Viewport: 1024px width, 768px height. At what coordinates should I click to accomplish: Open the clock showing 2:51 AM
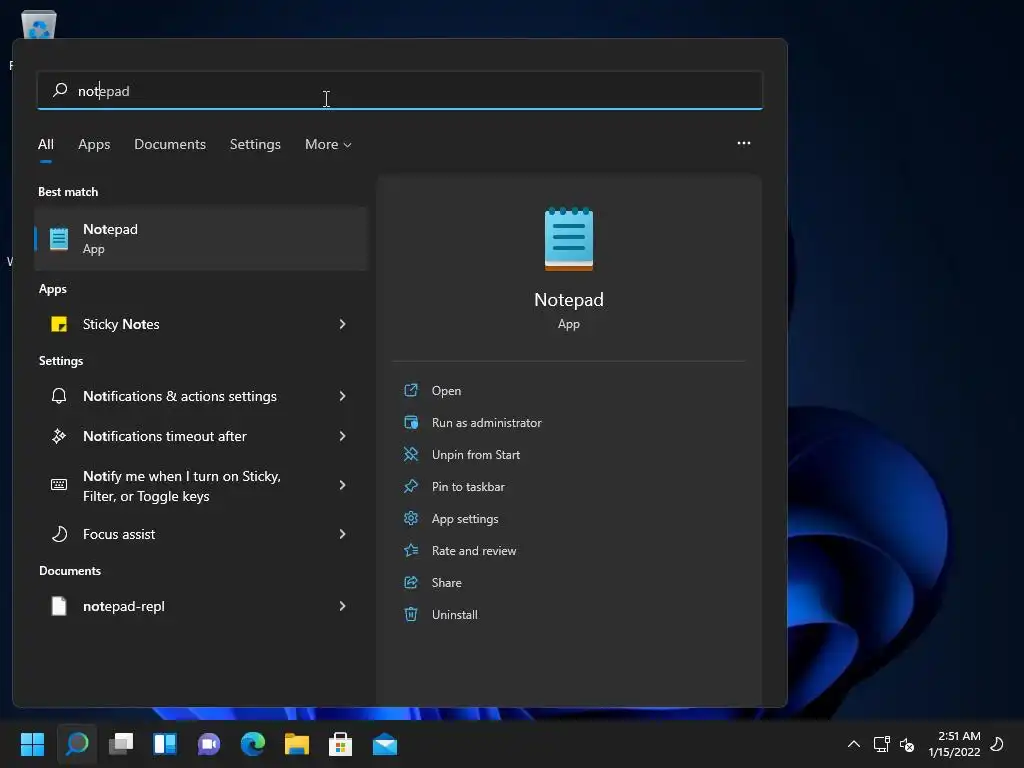click(954, 744)
